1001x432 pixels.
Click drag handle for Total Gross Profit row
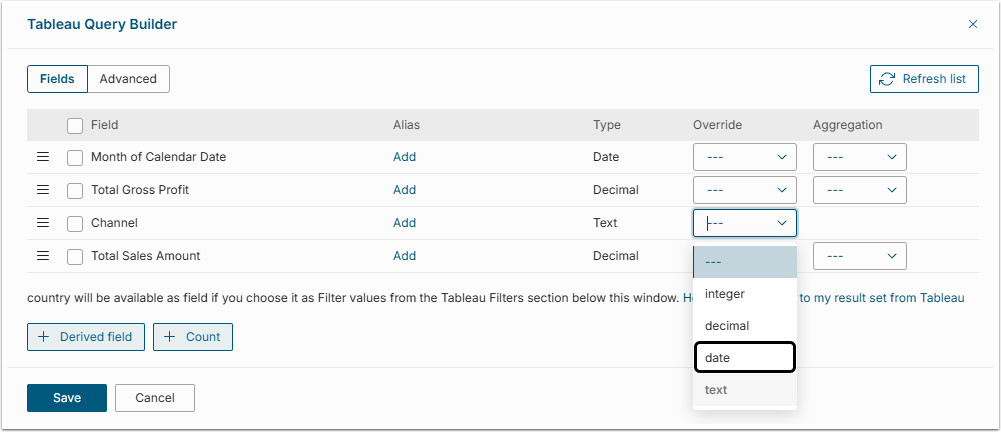coord(43,190)
